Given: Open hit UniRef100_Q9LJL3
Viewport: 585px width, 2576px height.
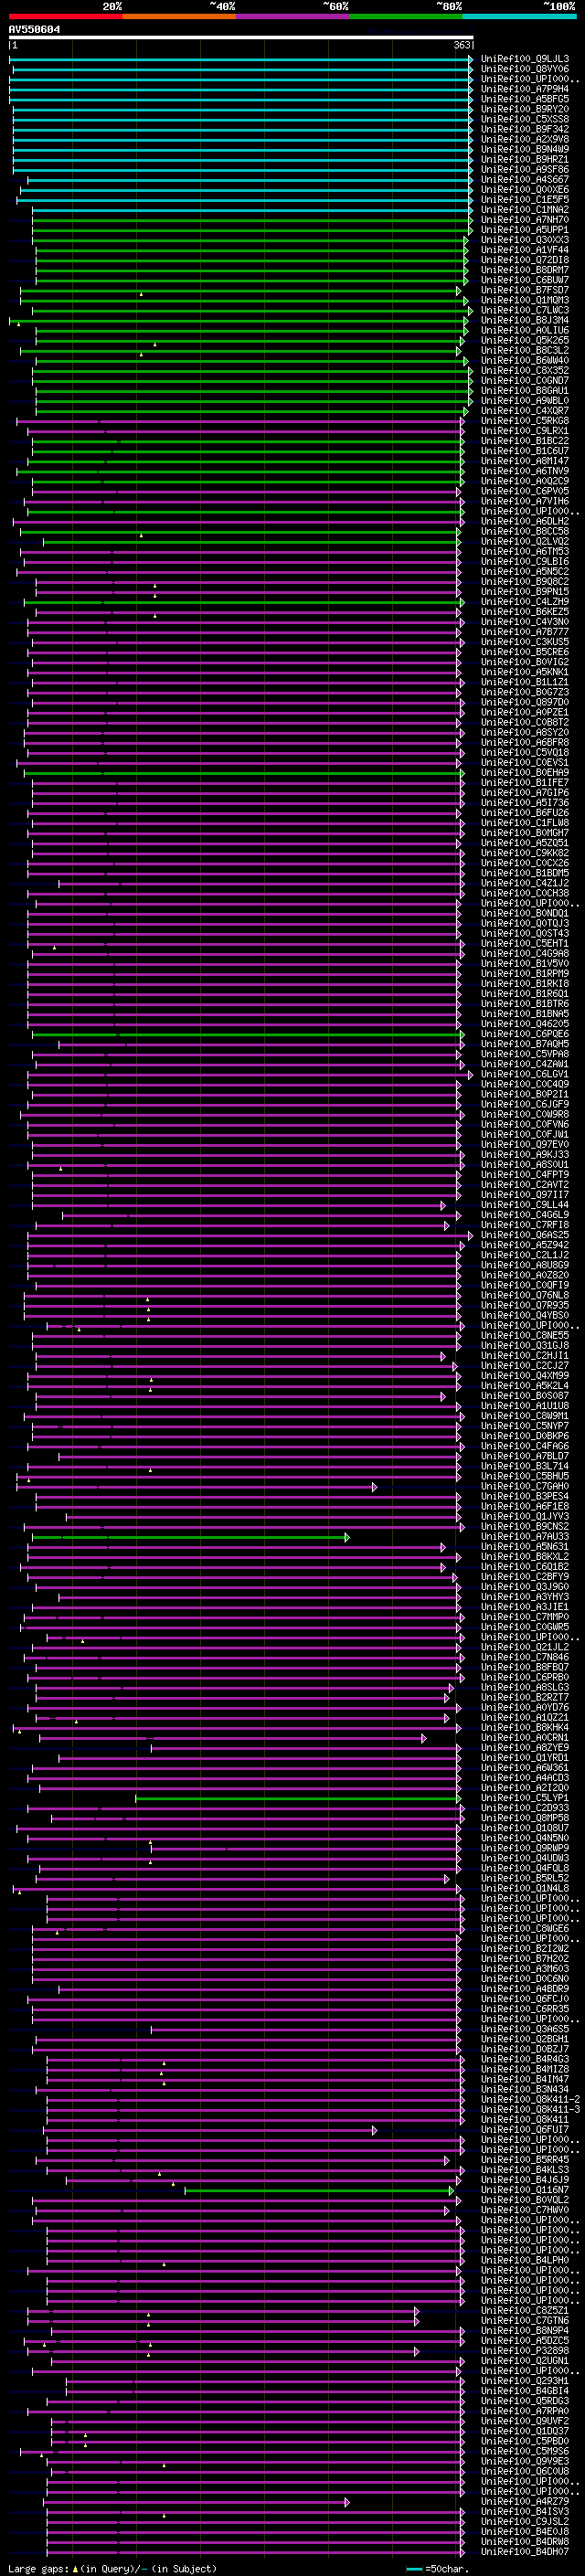Looking at the screenshot, I should [x=524, y=59].
